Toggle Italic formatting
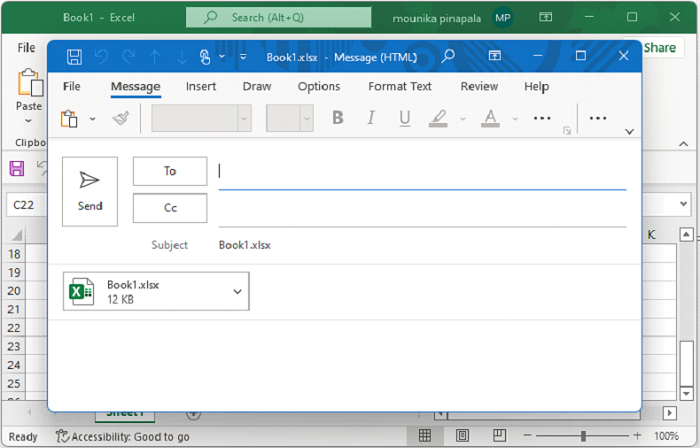This screenshot has height=448, width=700. click(x=371, y=118)
